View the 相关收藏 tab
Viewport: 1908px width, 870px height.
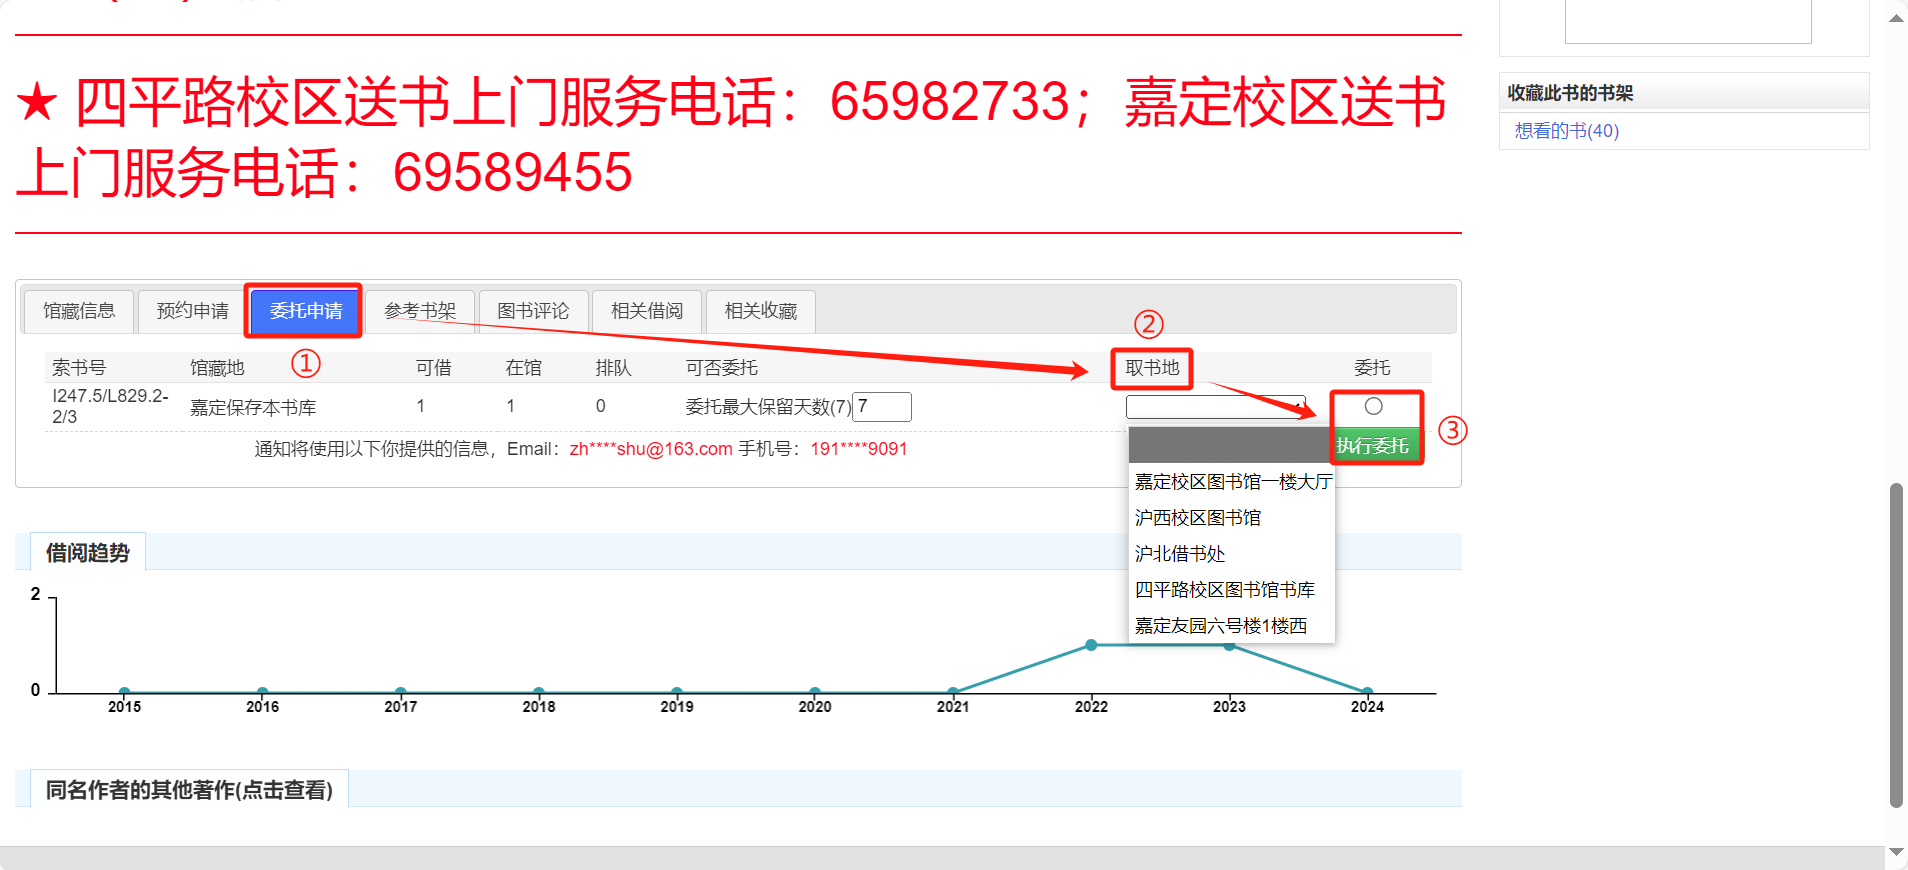point(761,311)
